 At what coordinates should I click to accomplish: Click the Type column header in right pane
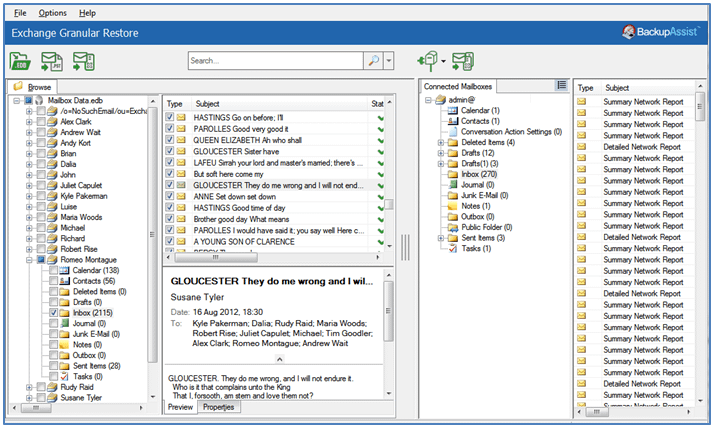coord(587,88)
